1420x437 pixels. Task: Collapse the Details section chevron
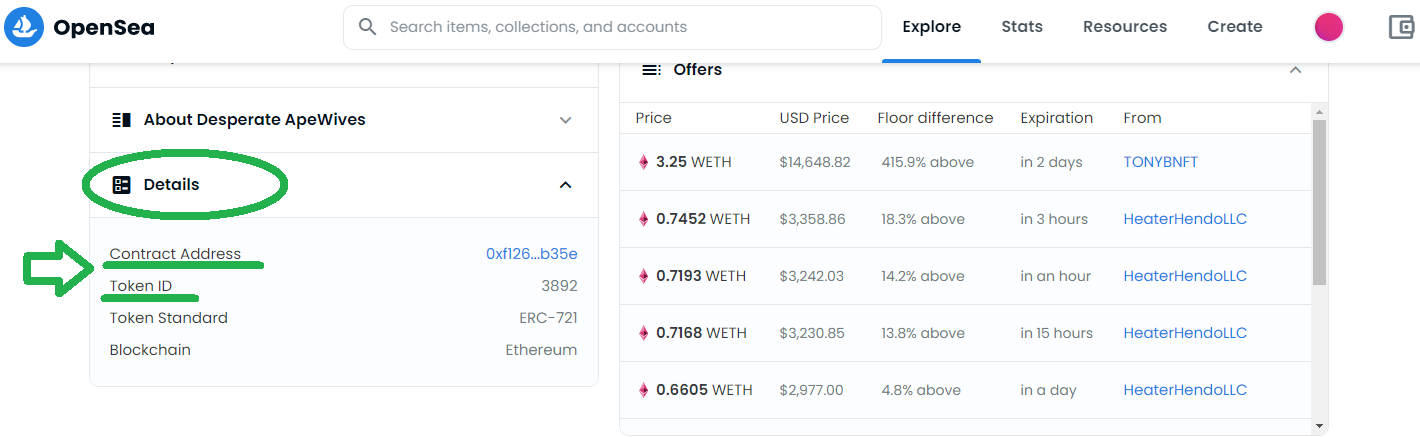pos(565,185)
